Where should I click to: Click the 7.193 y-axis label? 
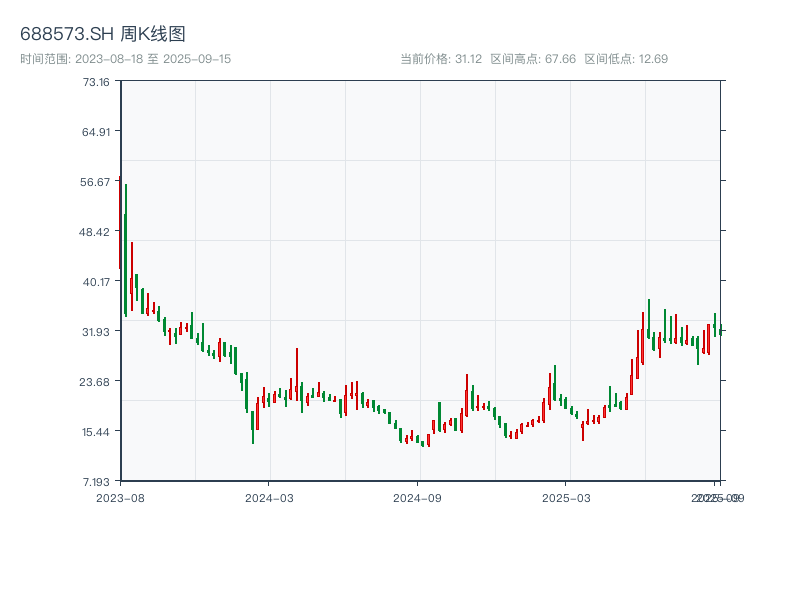tap(96, 482)
